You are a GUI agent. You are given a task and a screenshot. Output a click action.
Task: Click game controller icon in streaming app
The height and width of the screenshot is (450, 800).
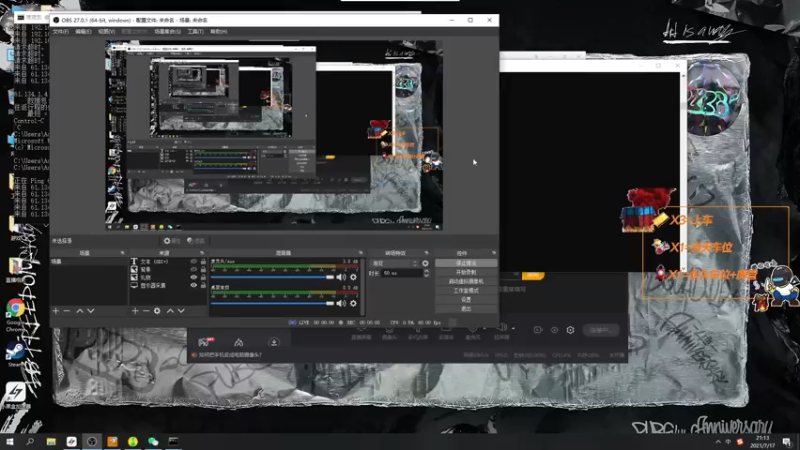pyautogui.click(x=205, y=342)
